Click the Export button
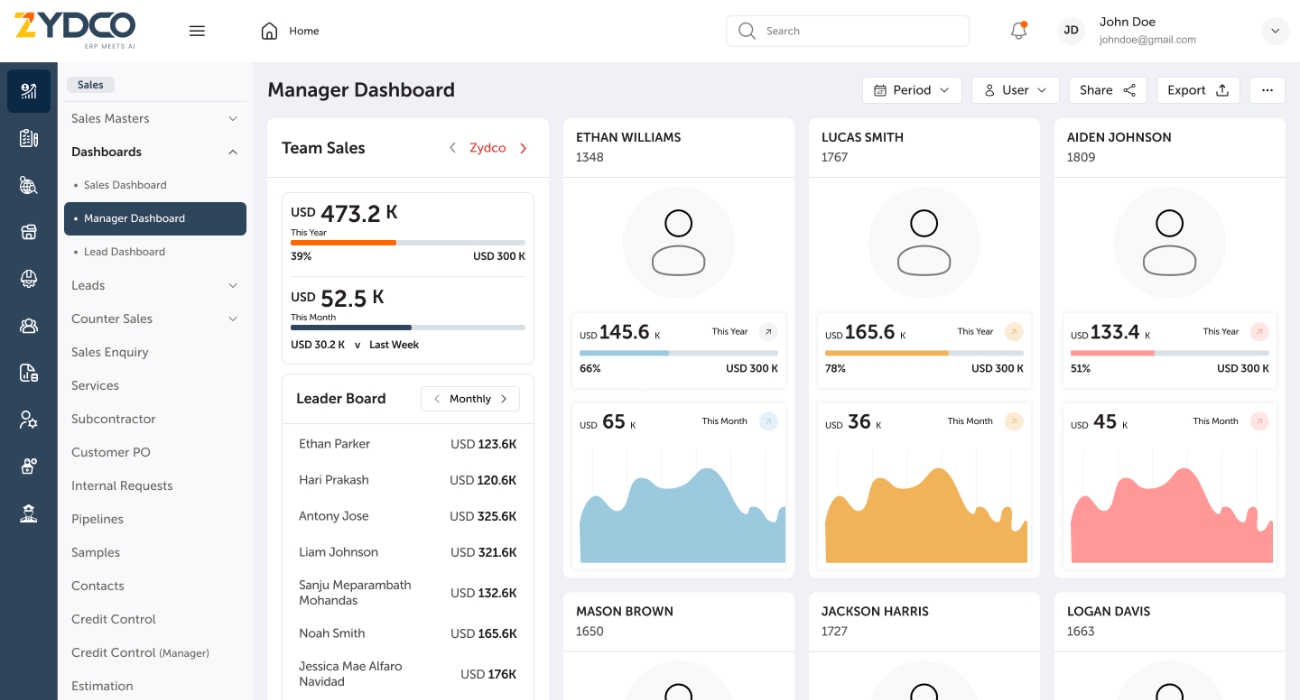1300x700 pixels. click(x=1197, y=90)
